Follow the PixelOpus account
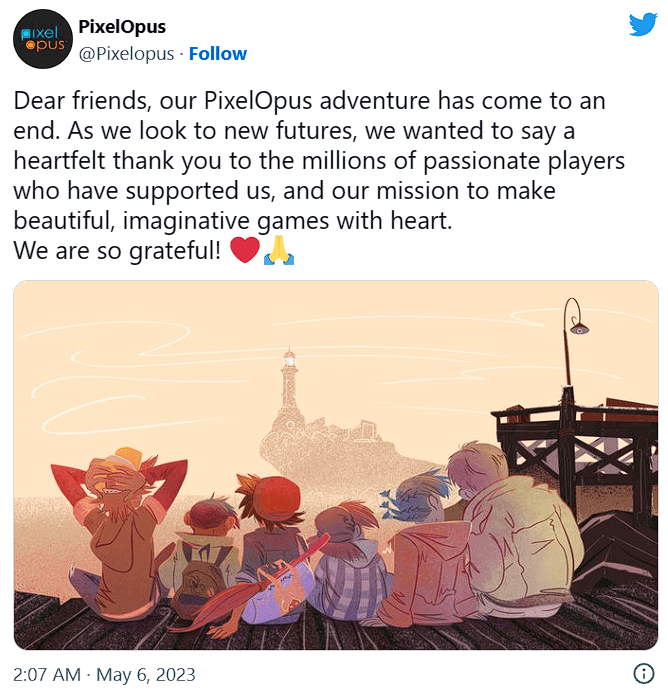 click(x=218, y=54)
